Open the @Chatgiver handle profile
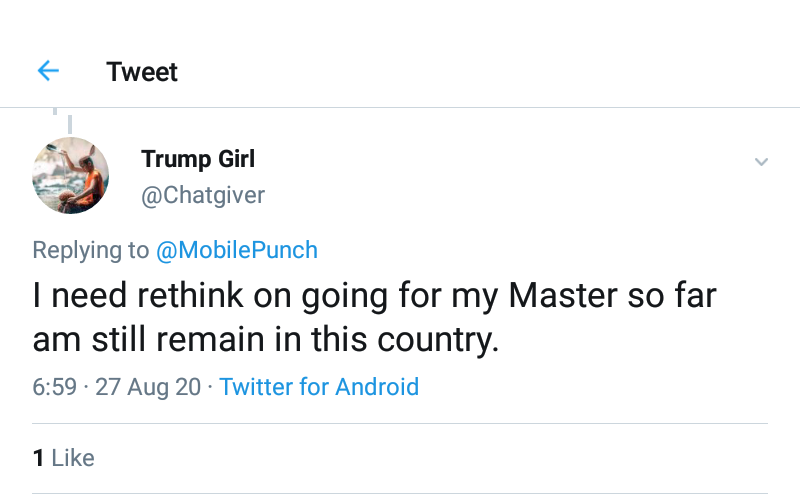 coord(203,195)
